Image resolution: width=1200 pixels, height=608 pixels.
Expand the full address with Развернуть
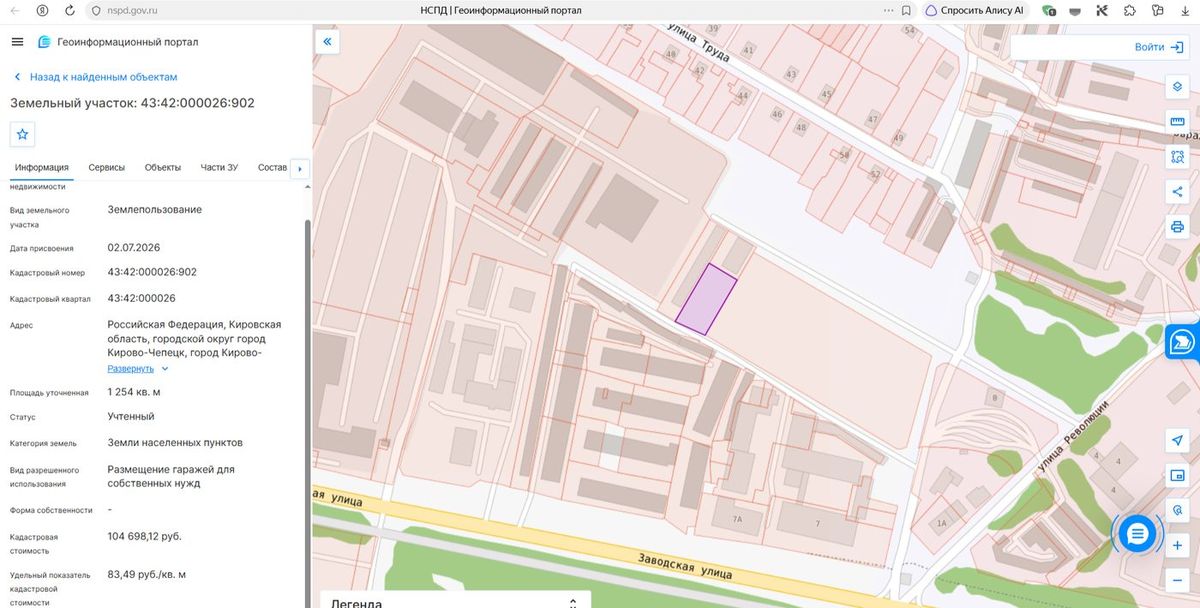pos(138,368)
